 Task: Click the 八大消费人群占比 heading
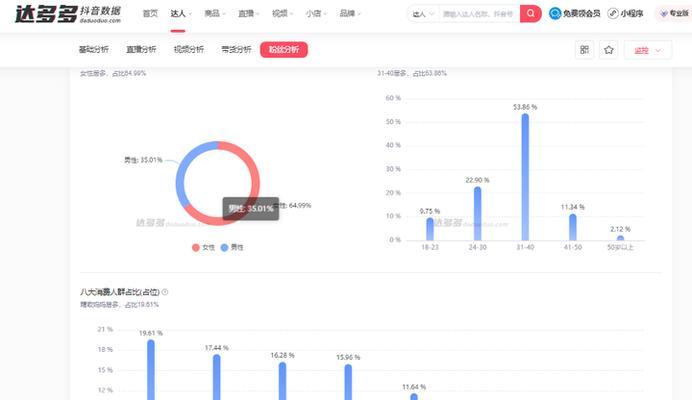(x=120, y=292)
